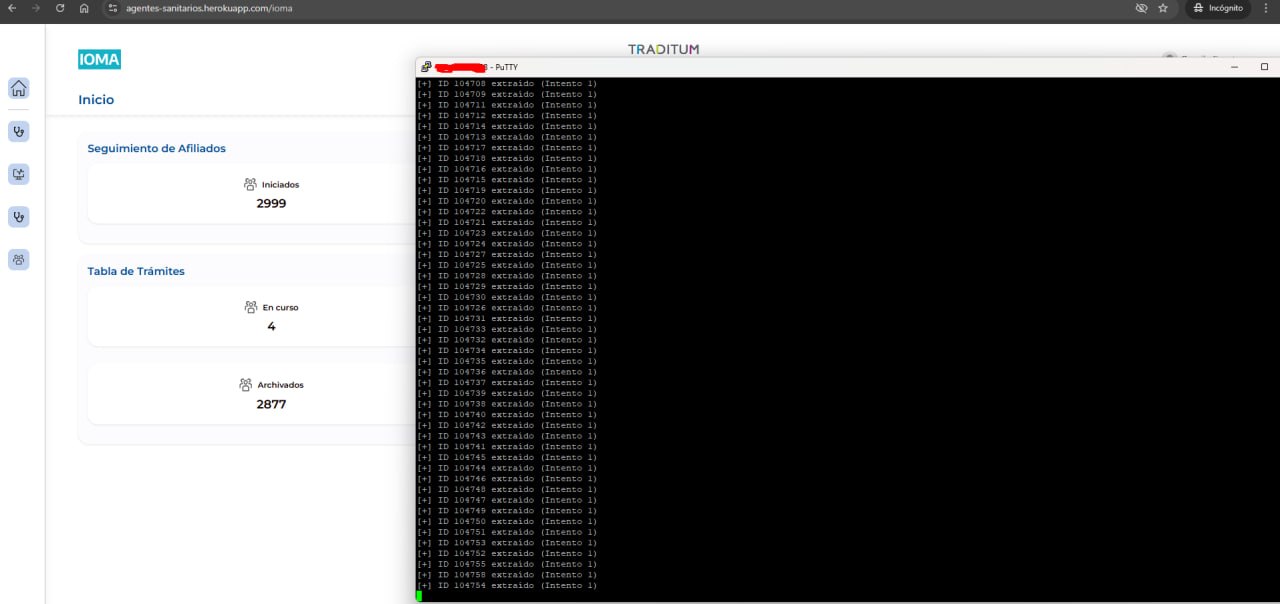The height and width of the screenshot is (604, 1280).
Task: Click the stethoscope icon directly below the Home icon
Action: pyautogui.click(x=19, y=131)
